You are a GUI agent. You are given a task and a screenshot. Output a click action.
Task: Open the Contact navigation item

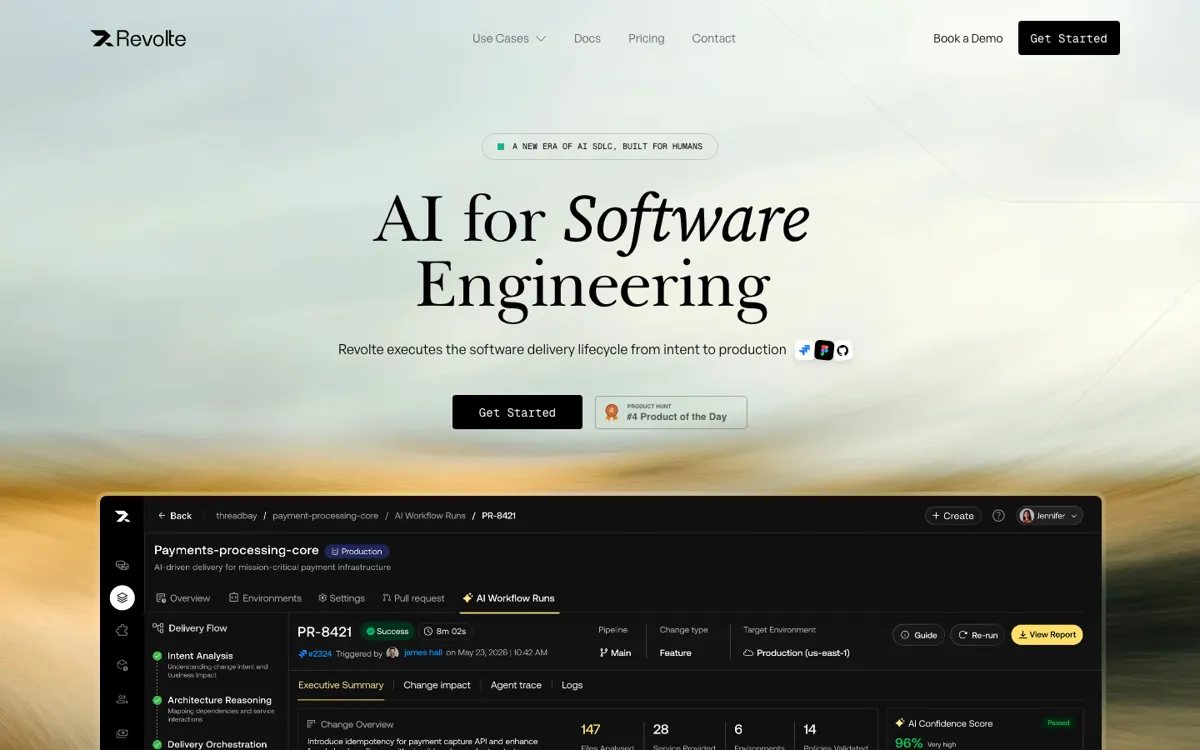[x=713, y=38]
